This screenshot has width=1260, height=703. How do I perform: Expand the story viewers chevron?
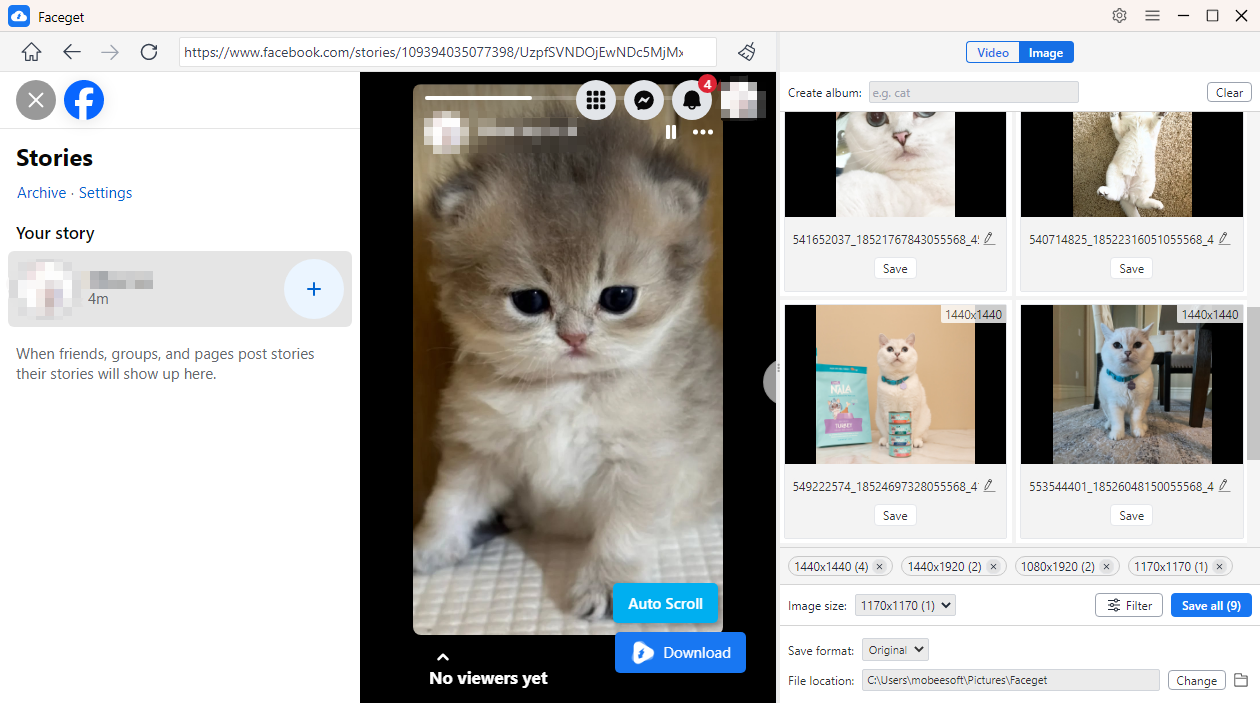pyautogui.click(x=443, y=657)
